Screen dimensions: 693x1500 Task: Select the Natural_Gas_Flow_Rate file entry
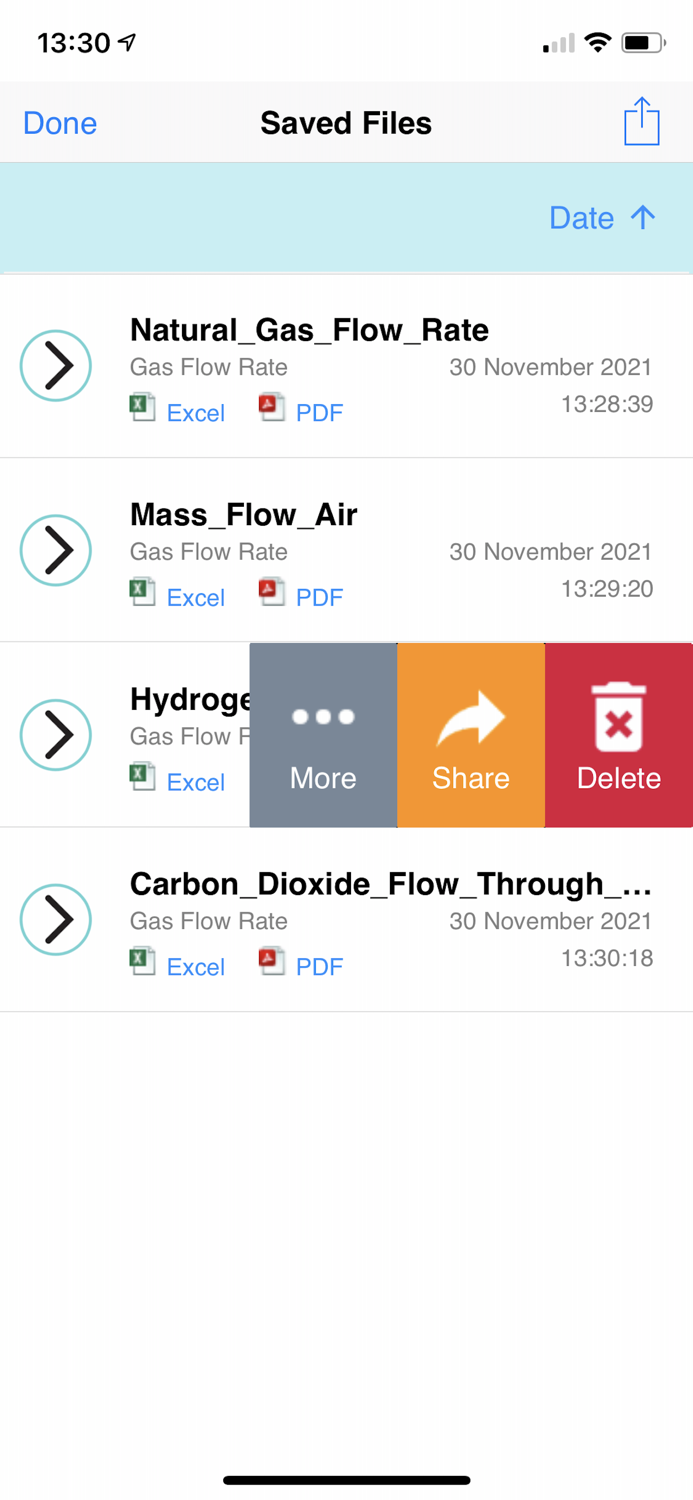(309, 330)
